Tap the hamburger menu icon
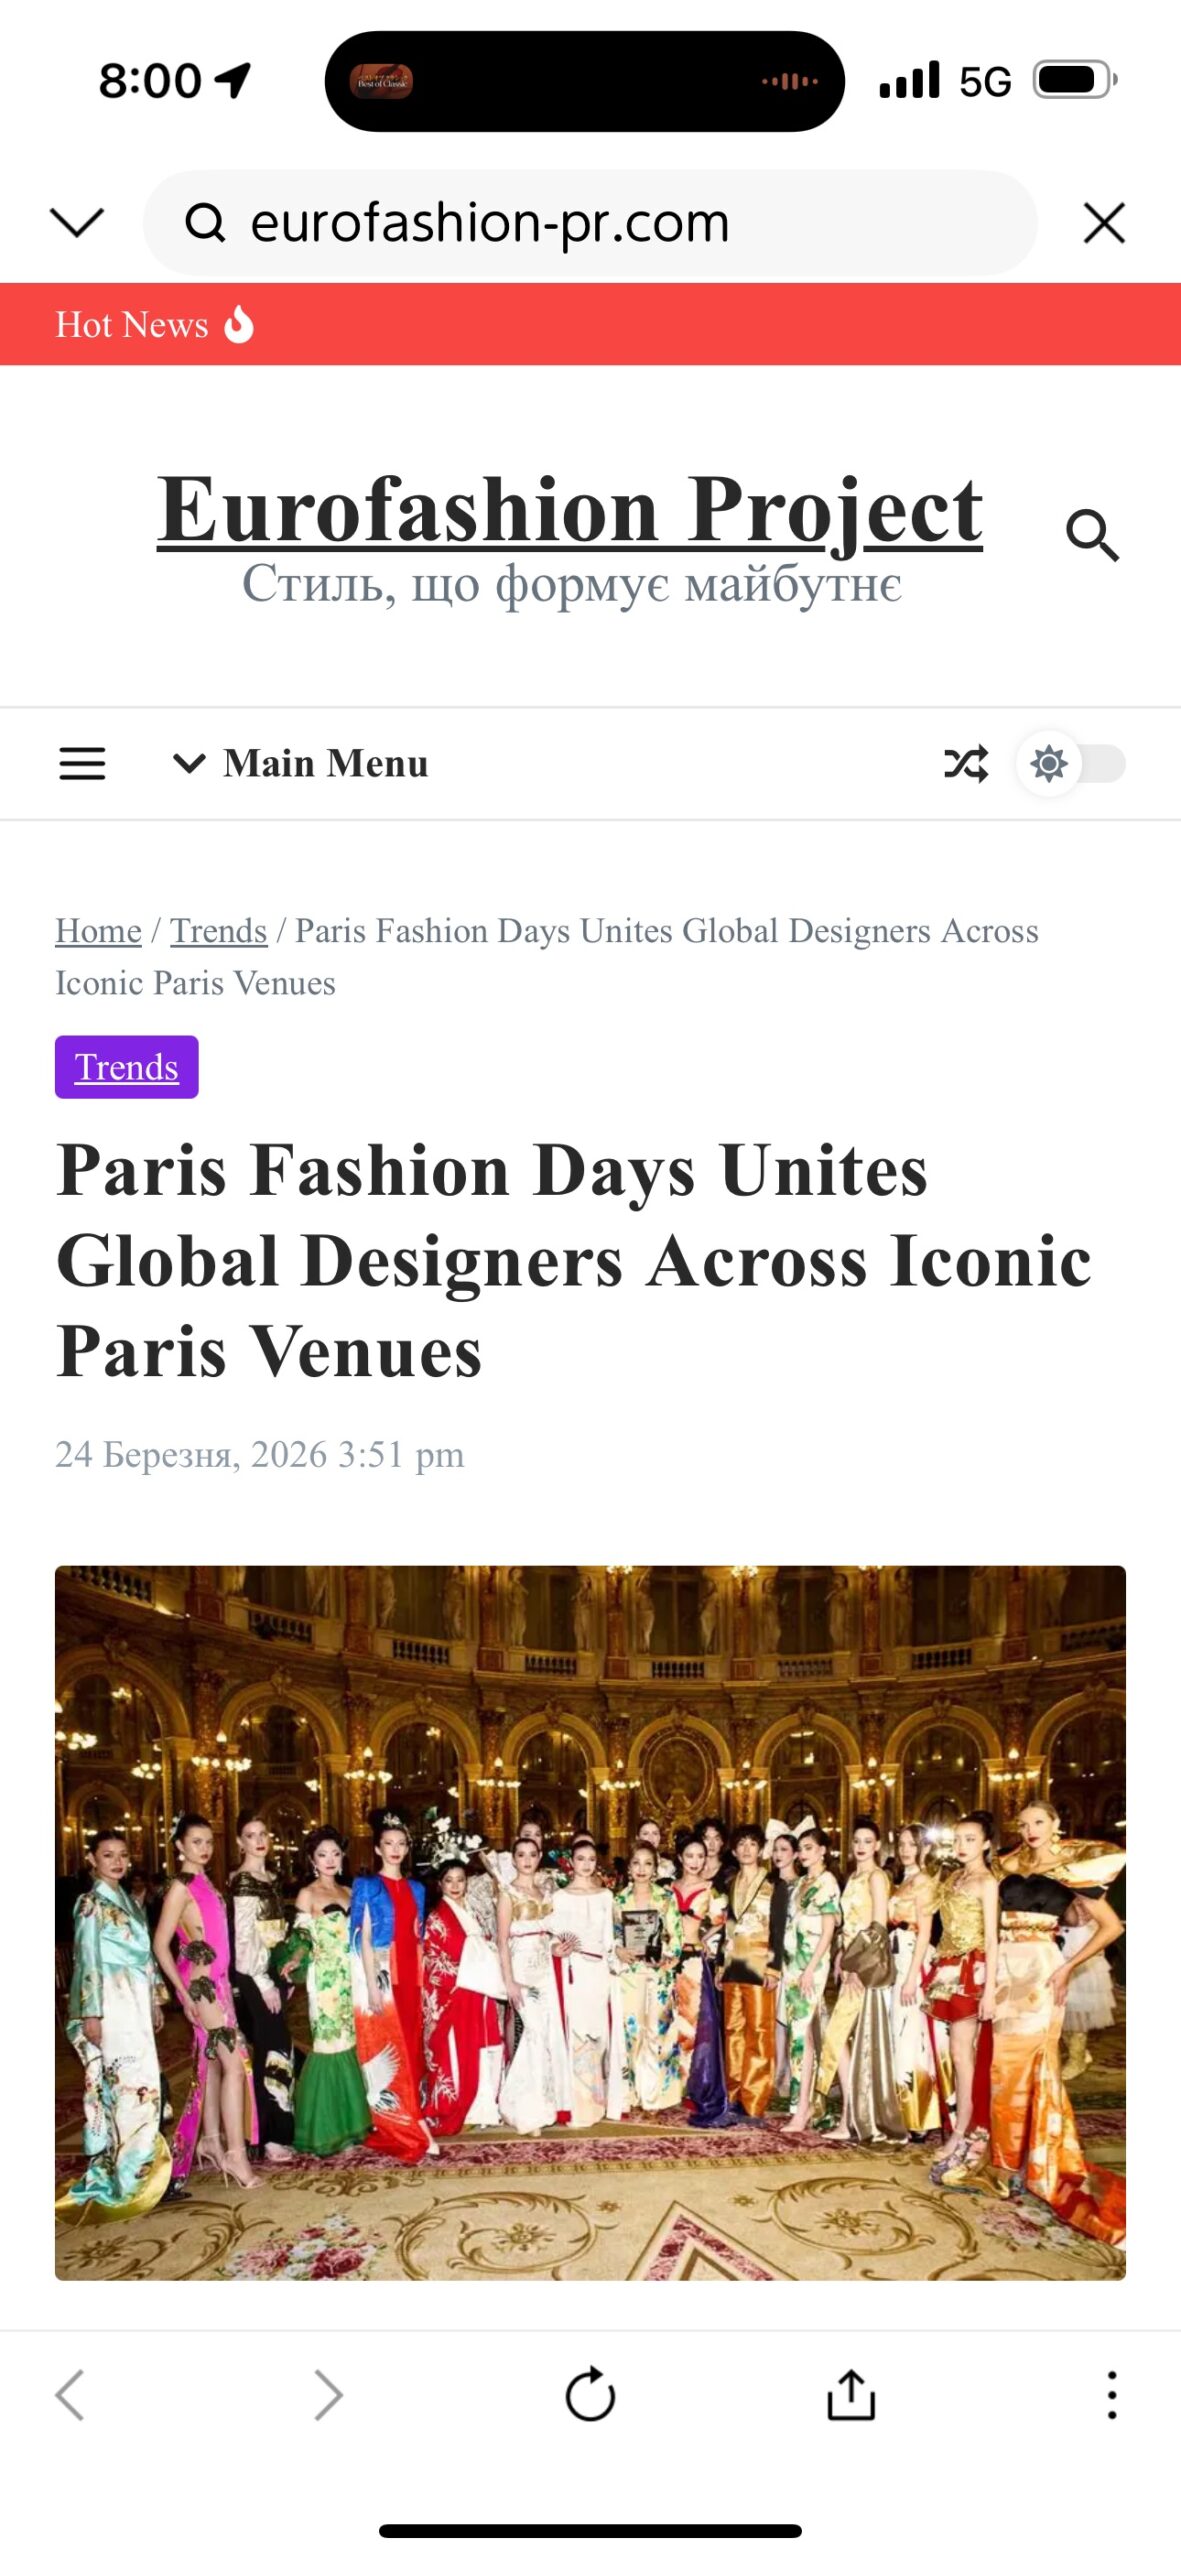 [82, 763]
